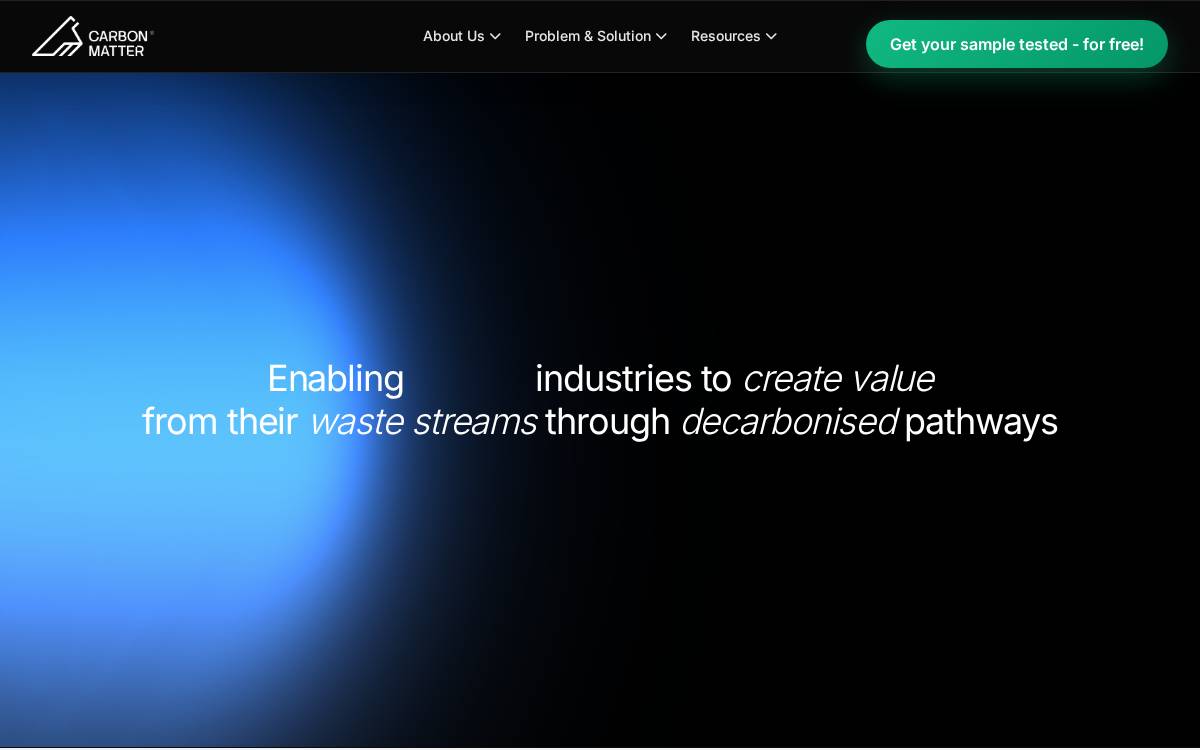
Task: Click the 'decarbonised' headline text
Action: (788, 421)
